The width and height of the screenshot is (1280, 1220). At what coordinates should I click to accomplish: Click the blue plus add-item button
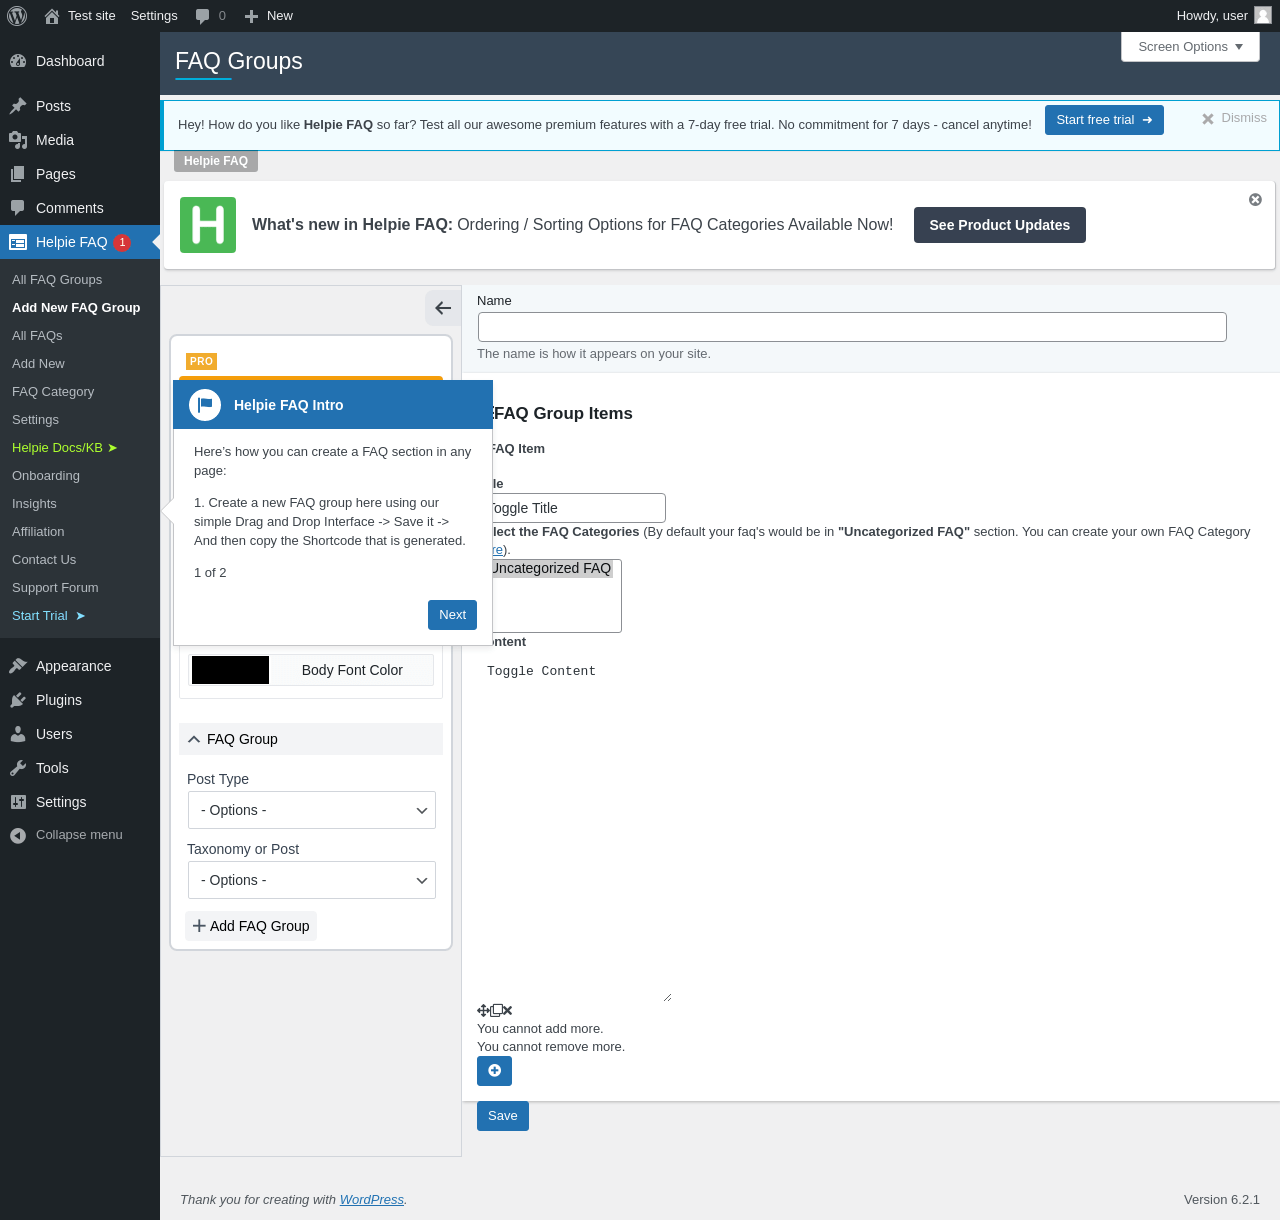[494, 1071]
